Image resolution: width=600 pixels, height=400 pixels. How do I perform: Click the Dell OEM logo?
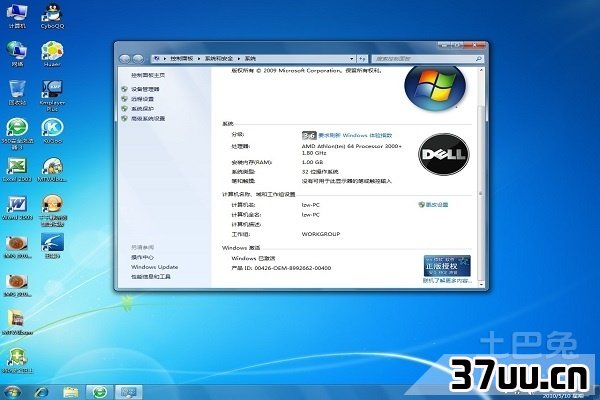pos(443,154)
